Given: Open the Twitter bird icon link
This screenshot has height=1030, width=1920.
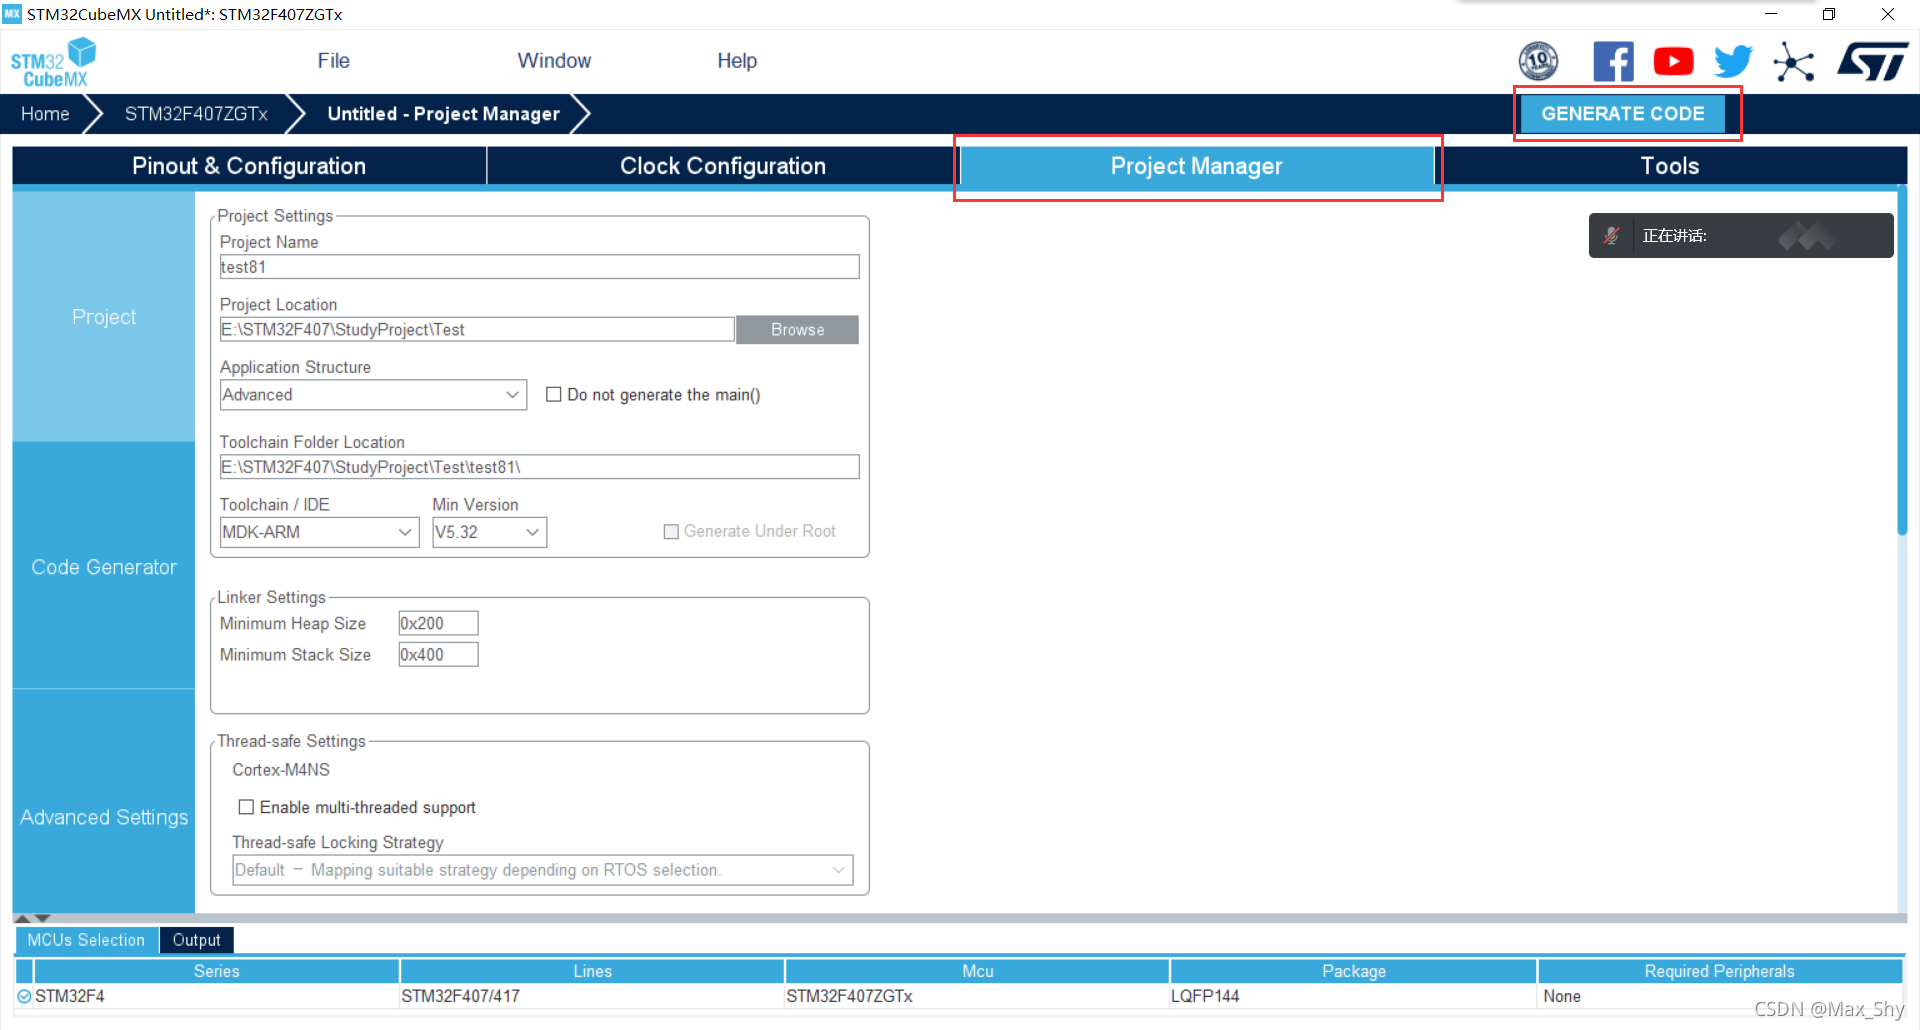Looking at the screenshot, I should [1733, 62].
